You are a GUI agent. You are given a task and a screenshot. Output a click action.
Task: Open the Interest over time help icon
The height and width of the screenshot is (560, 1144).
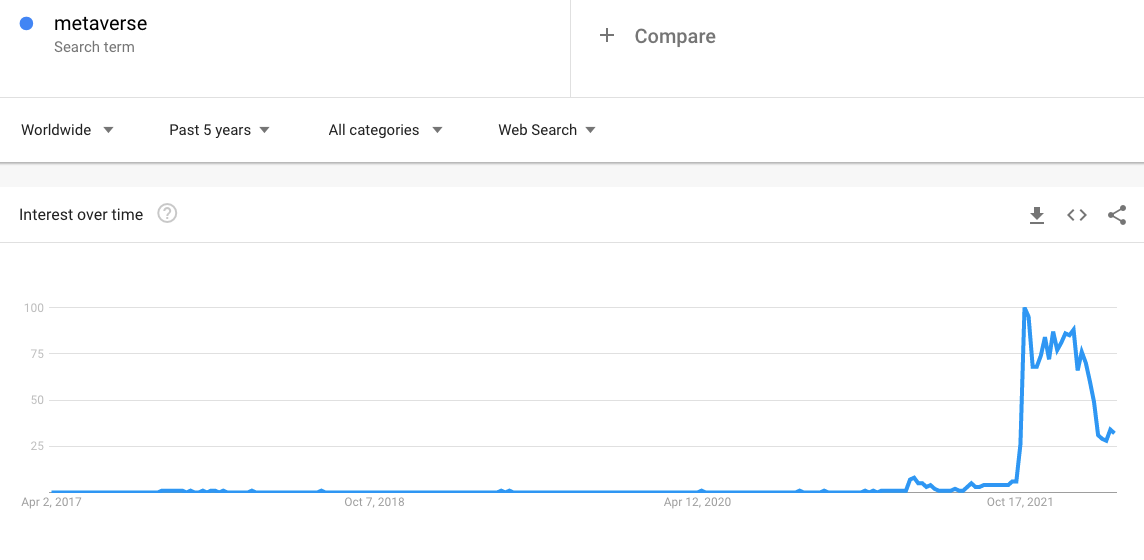tap(167, 213)
